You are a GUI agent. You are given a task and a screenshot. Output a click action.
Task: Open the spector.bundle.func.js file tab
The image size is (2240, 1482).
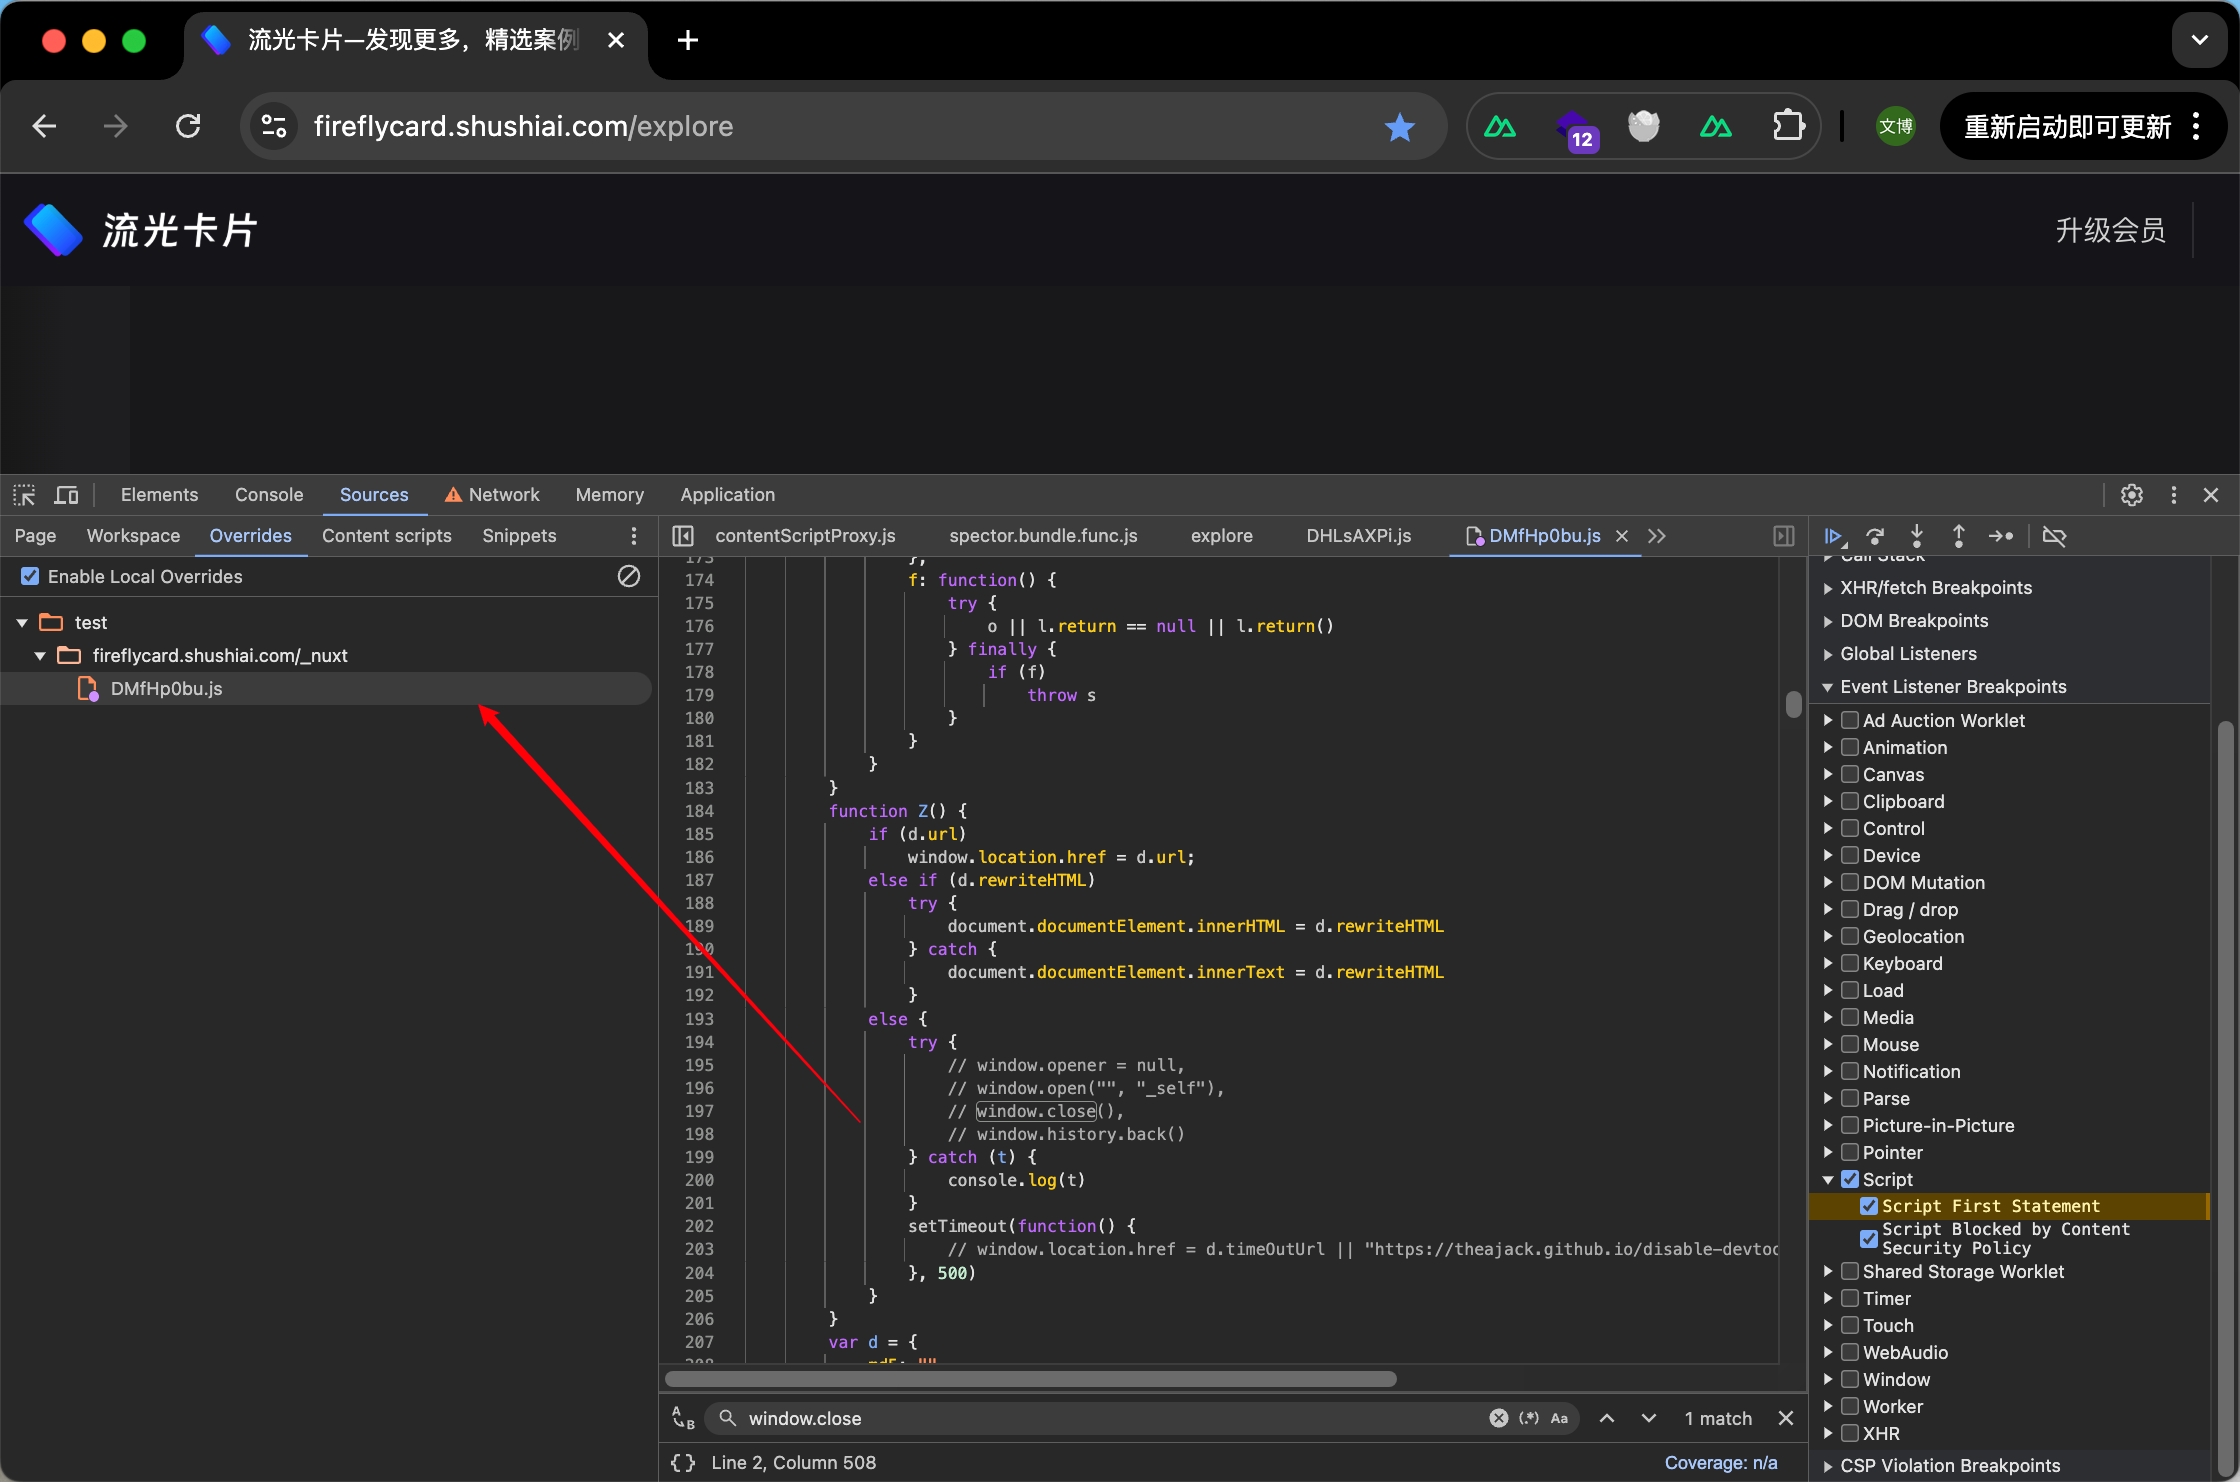(1043, 536)
